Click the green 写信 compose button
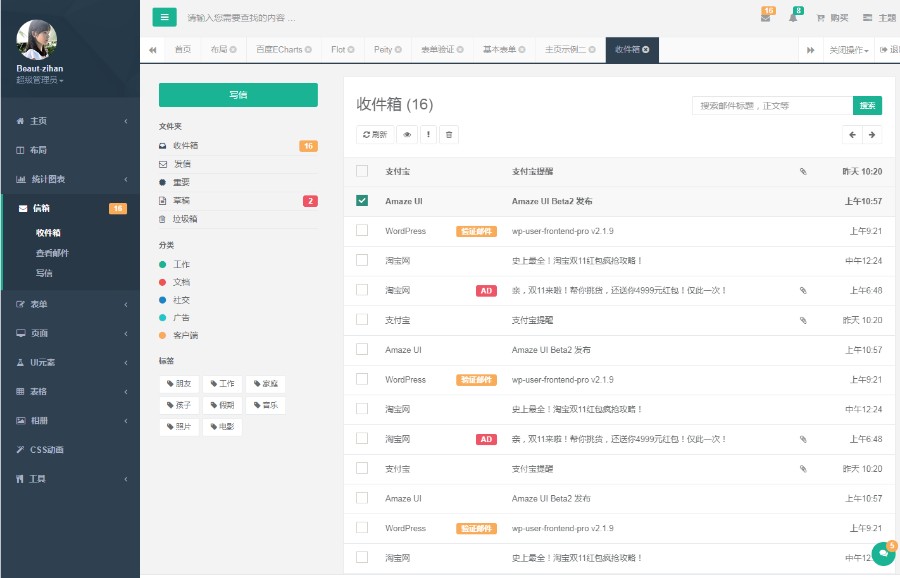The width and height of the screenshot is (900, 578). pos(238,95)
